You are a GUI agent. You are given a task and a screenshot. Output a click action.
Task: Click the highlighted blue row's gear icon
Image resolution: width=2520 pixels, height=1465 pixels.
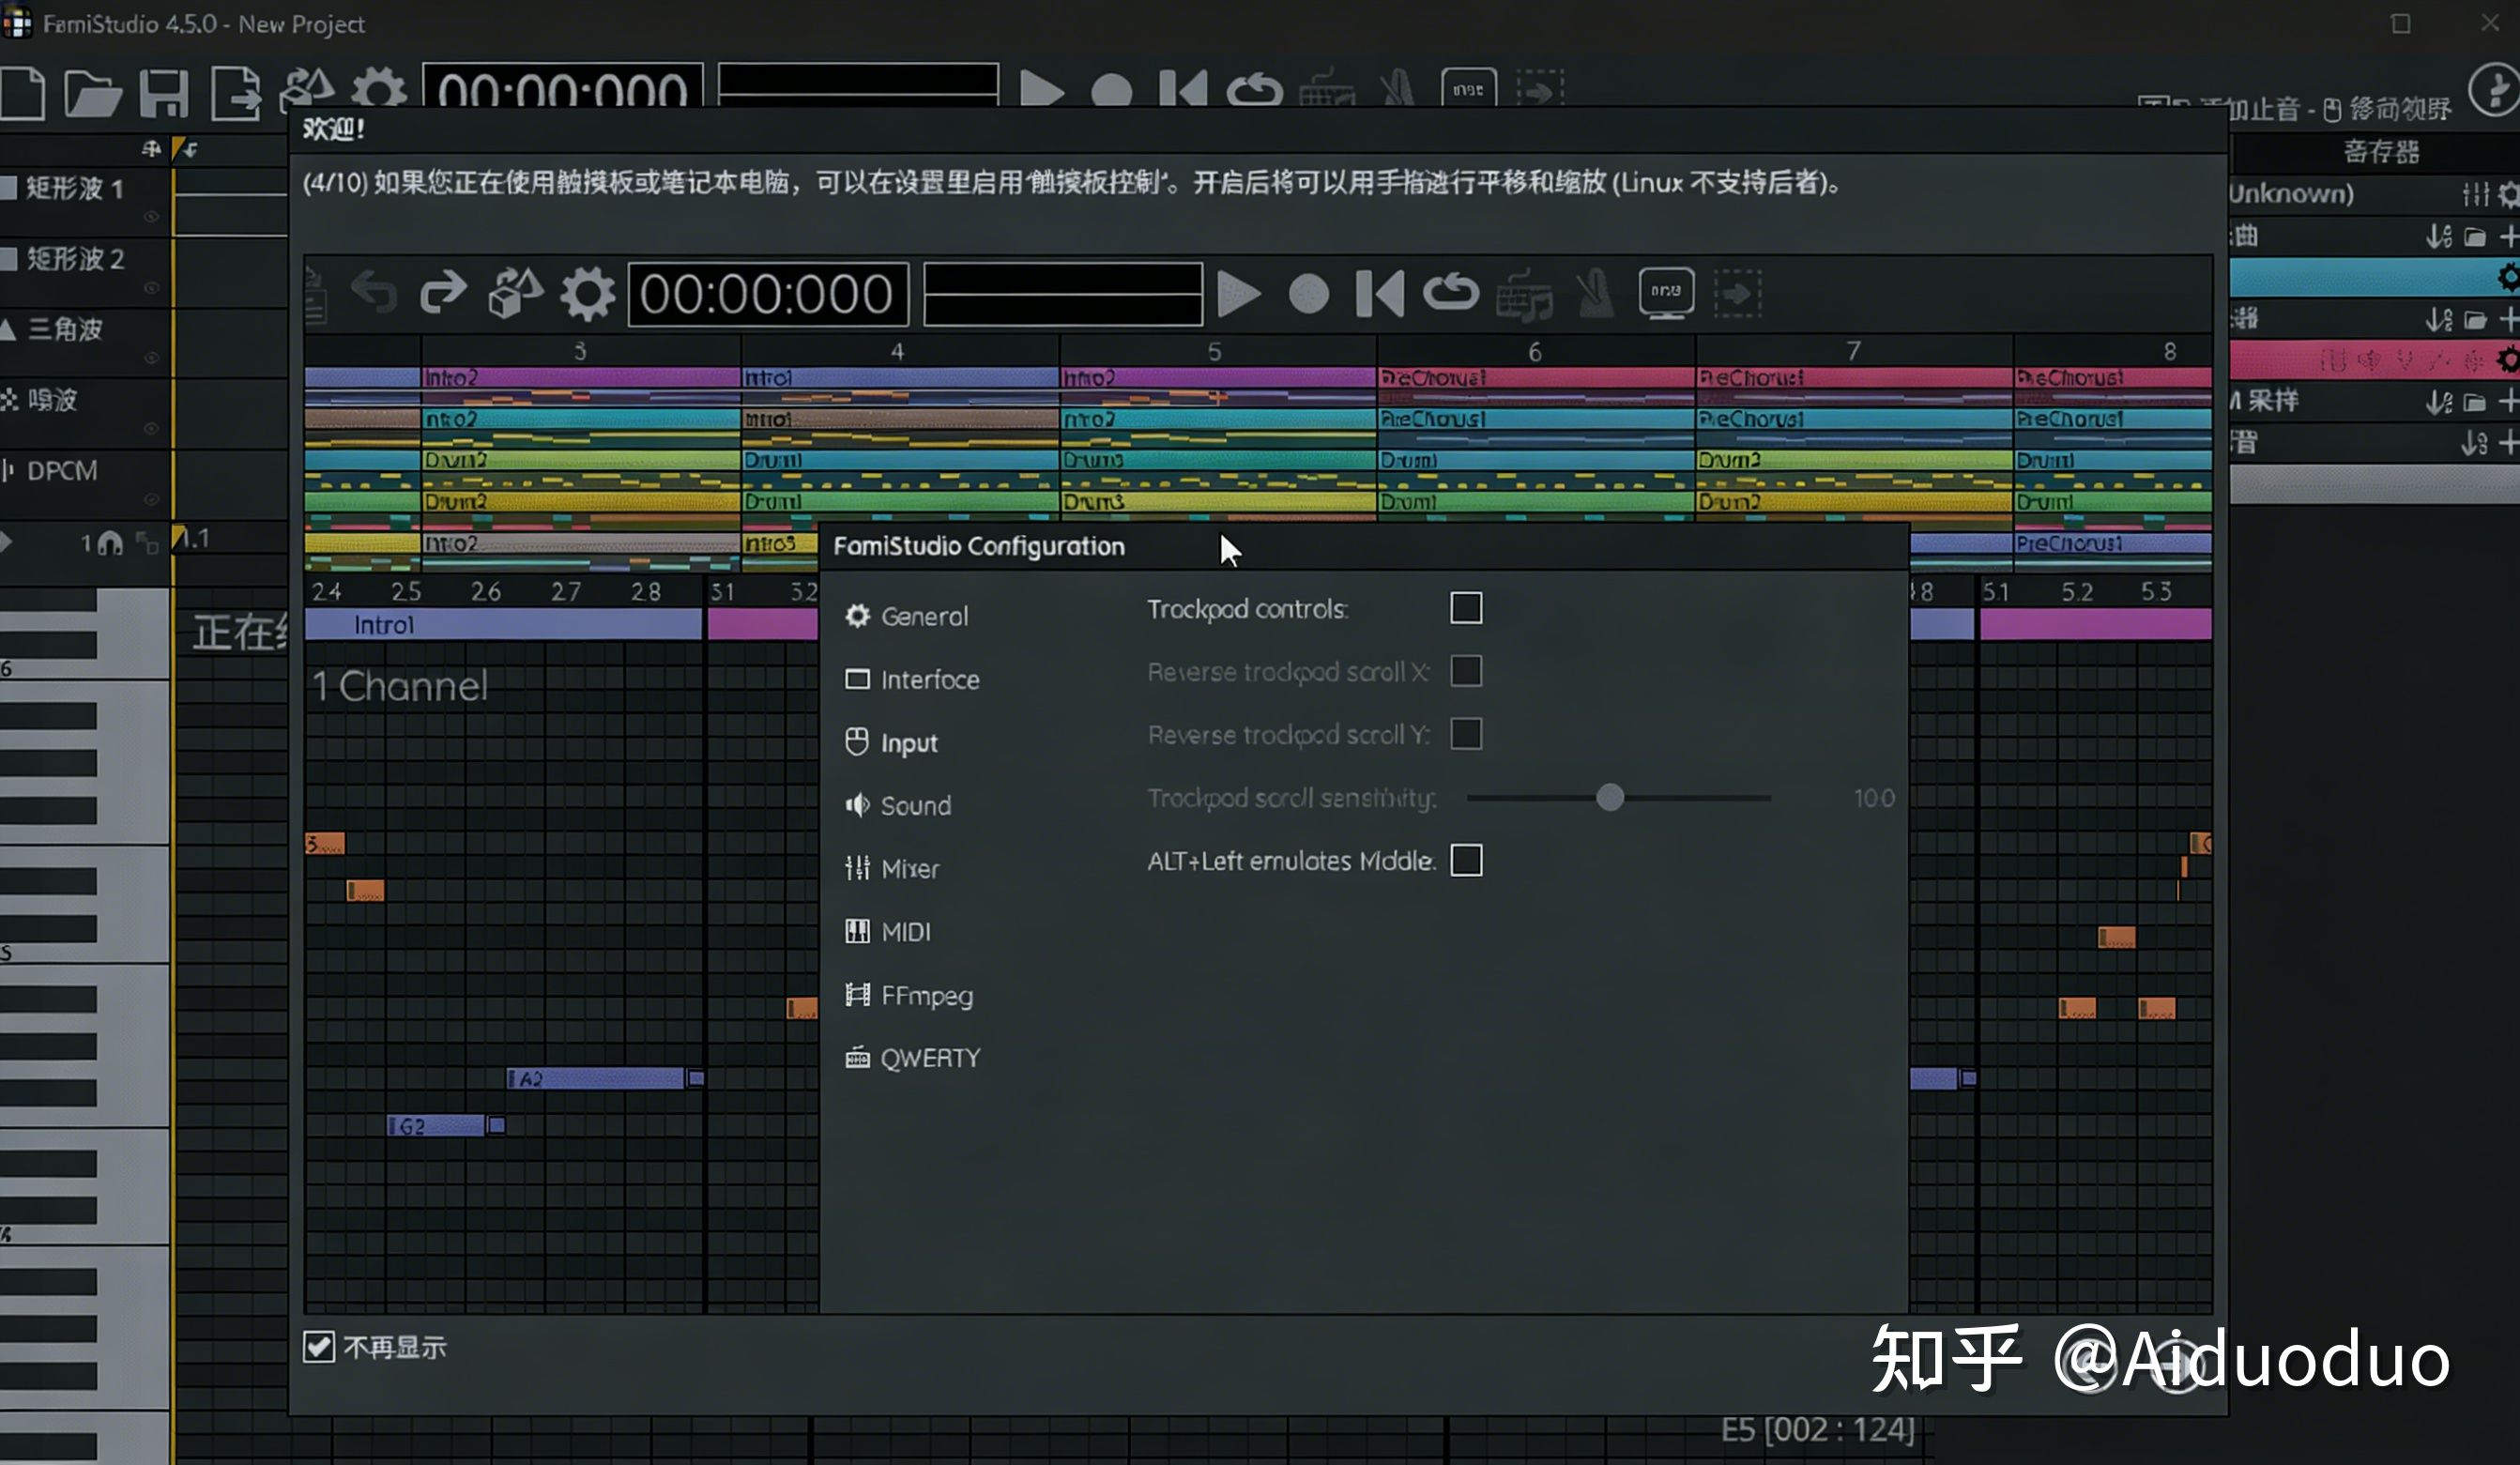[2508, 277]
